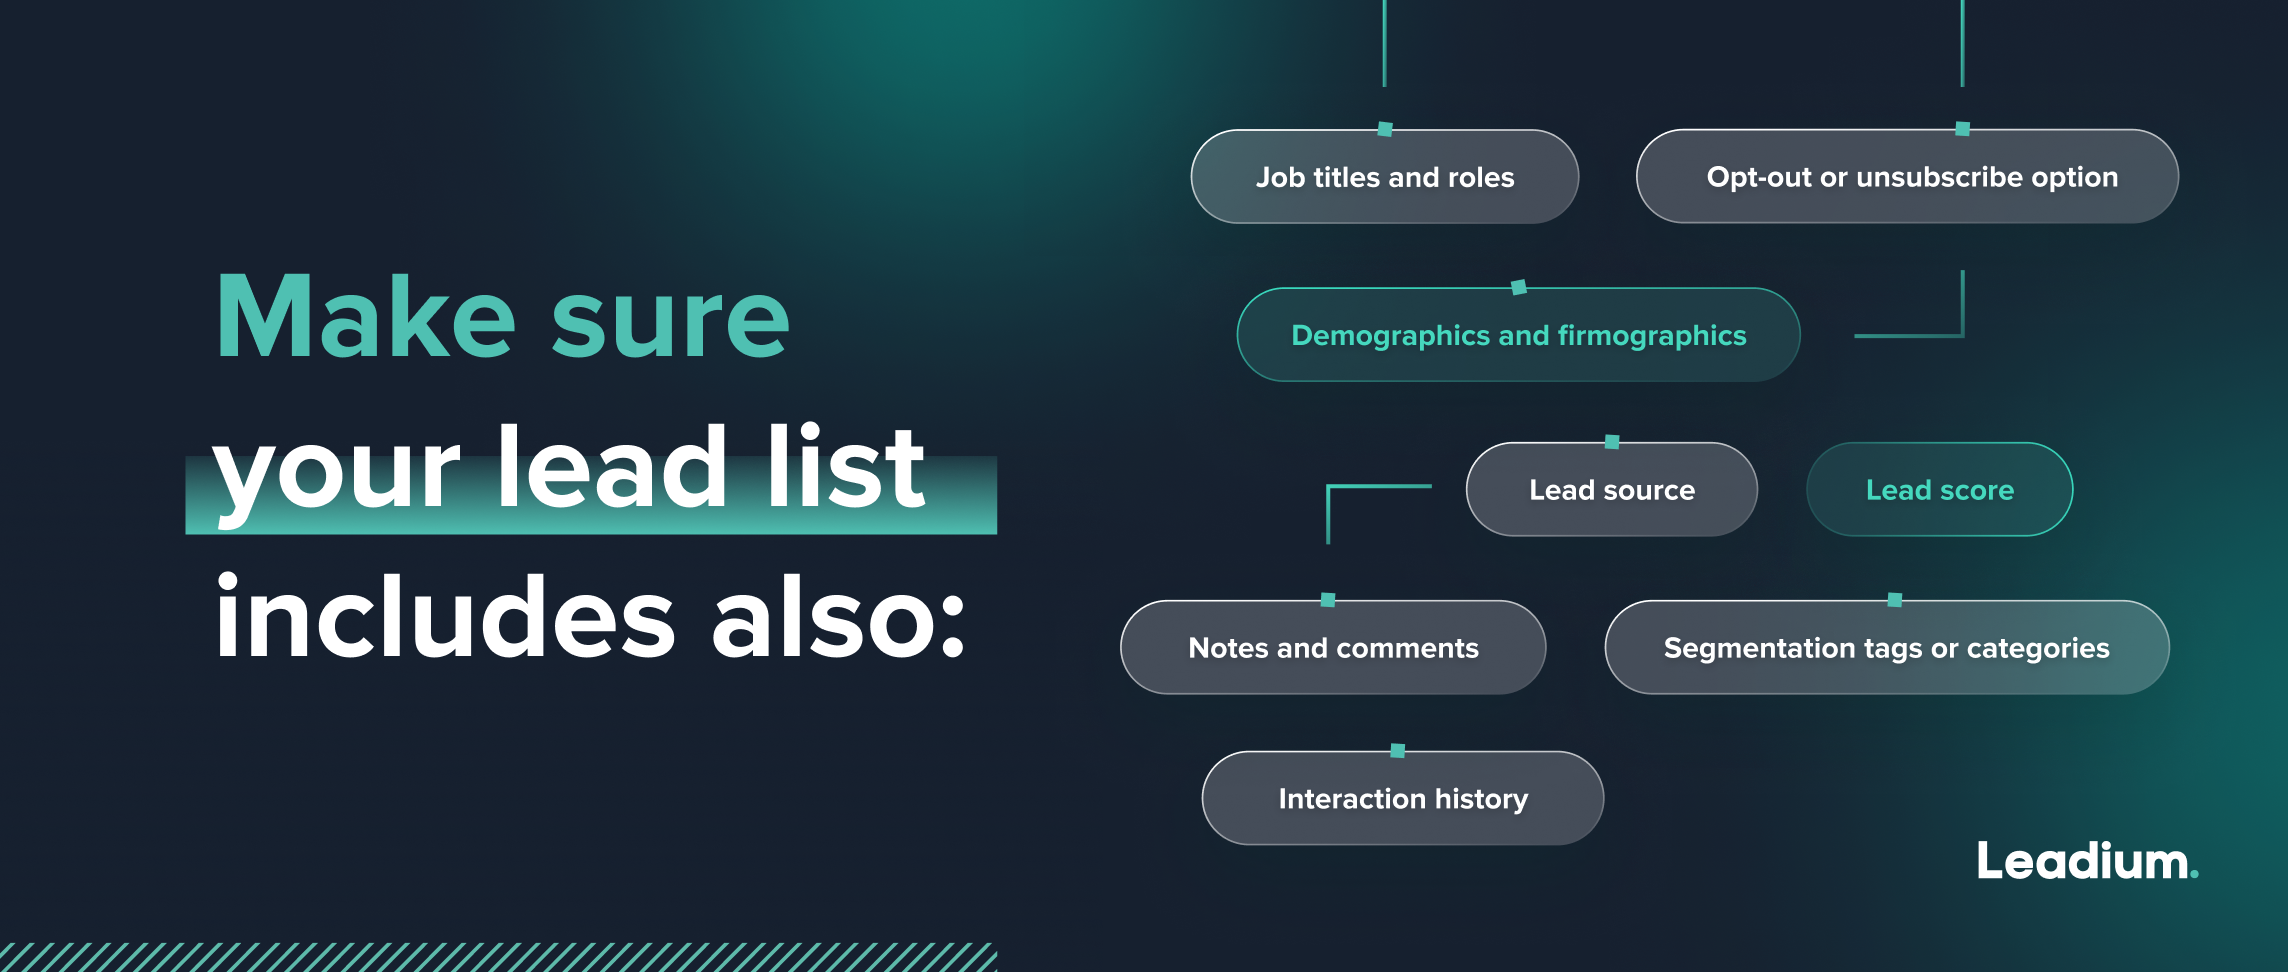Click the Leadium logo
The width and height of the screenshot is (2288, 972).
[2088, 861]
